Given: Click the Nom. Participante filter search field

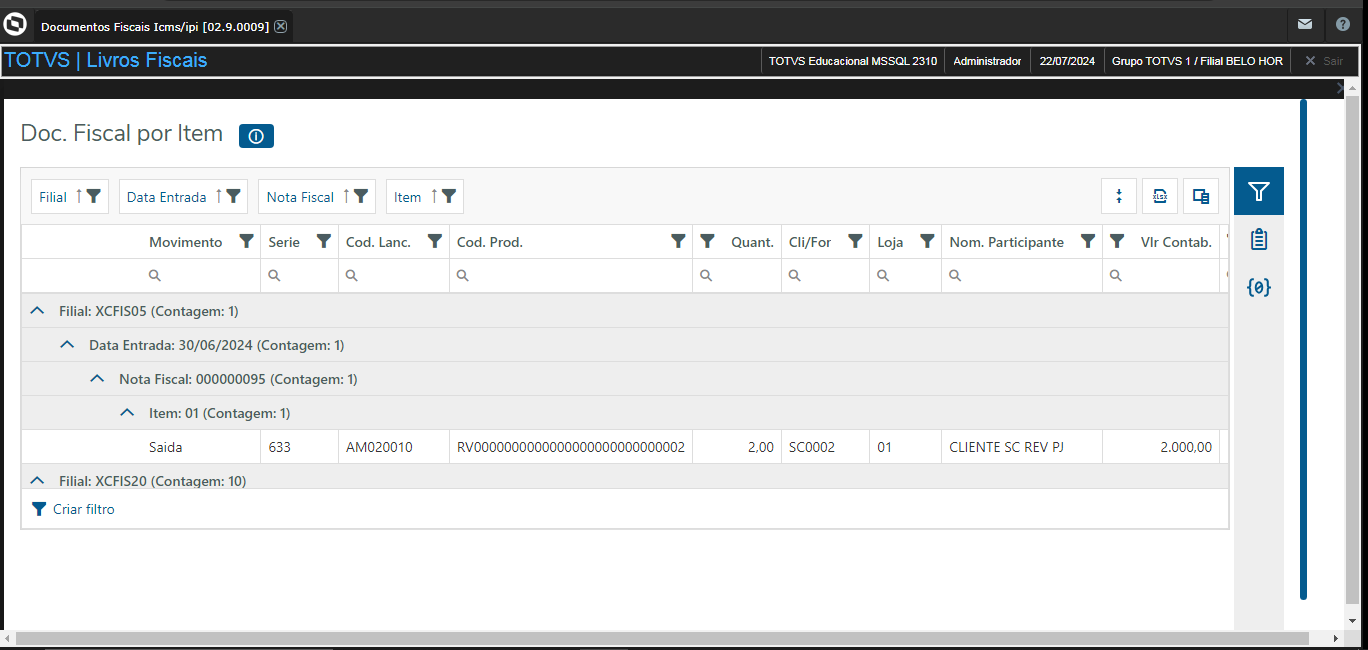Looking at the screenshot, I should point(1022,275).
